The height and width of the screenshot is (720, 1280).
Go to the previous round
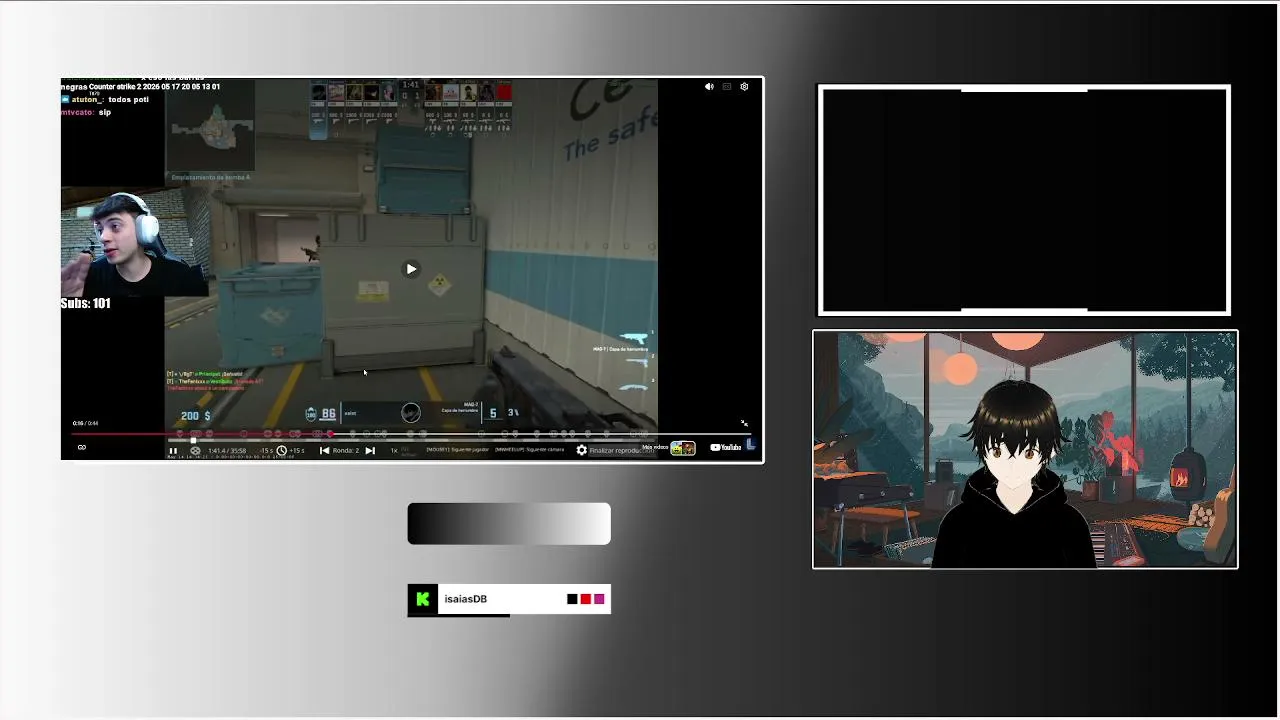[x=324, y=451]
